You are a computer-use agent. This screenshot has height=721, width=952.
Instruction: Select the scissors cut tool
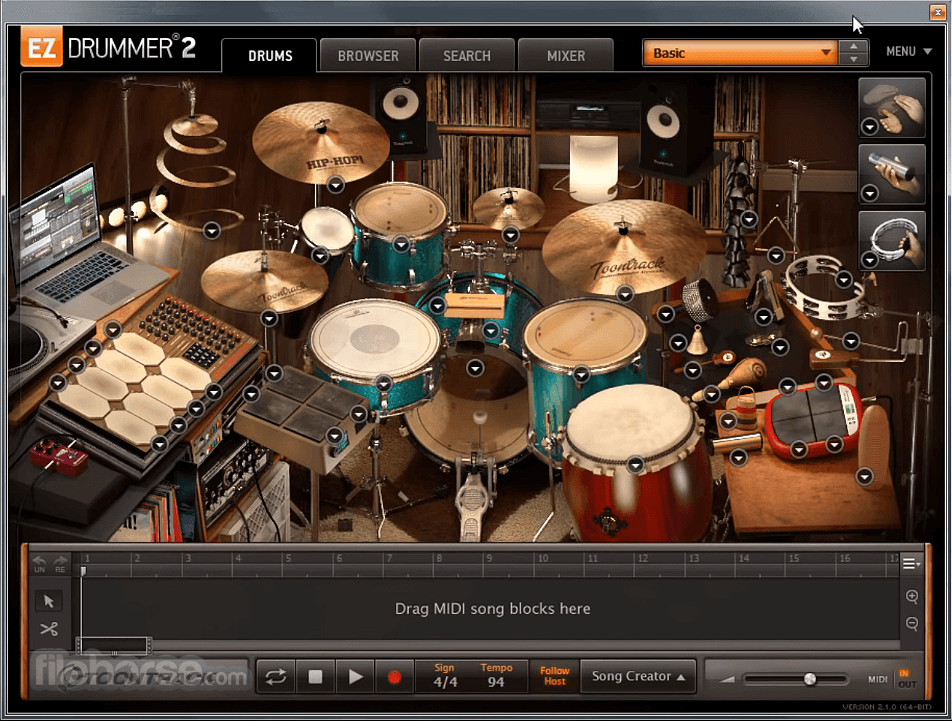pos(49,629)
